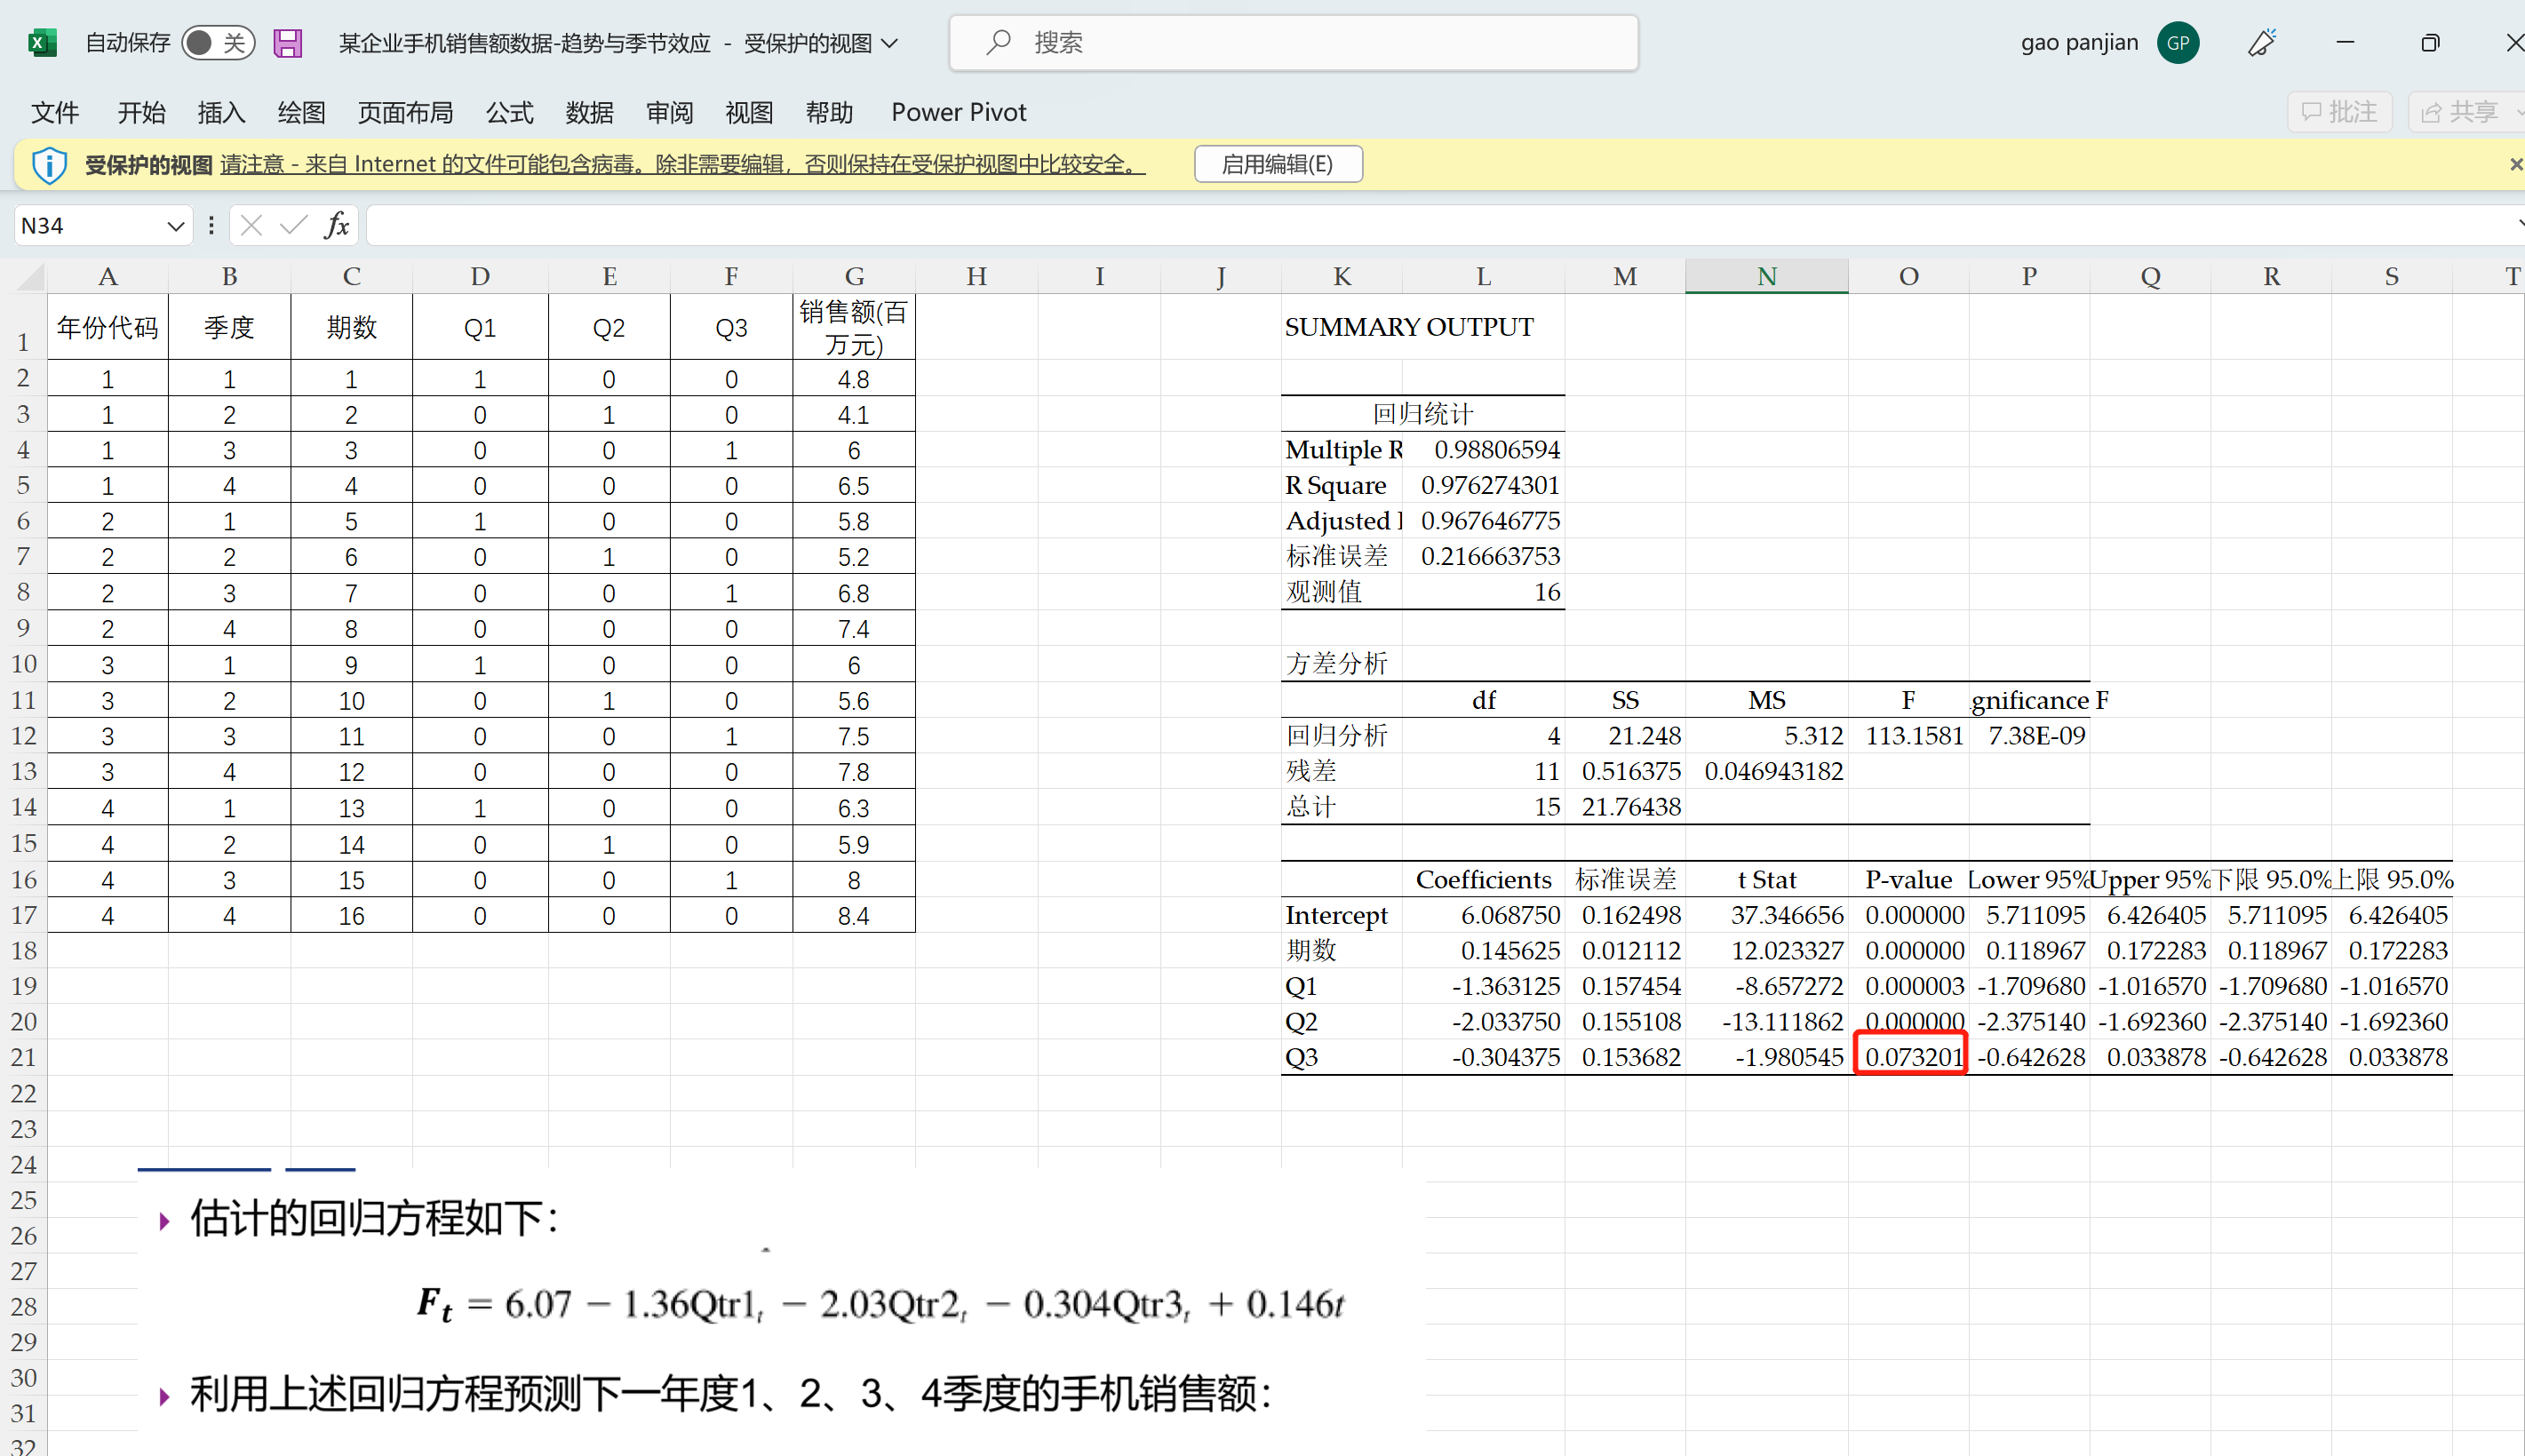Viewport: 2525px width, 1456px height.
Task: Click the insert function fx icon
Action: pos(337,225)
